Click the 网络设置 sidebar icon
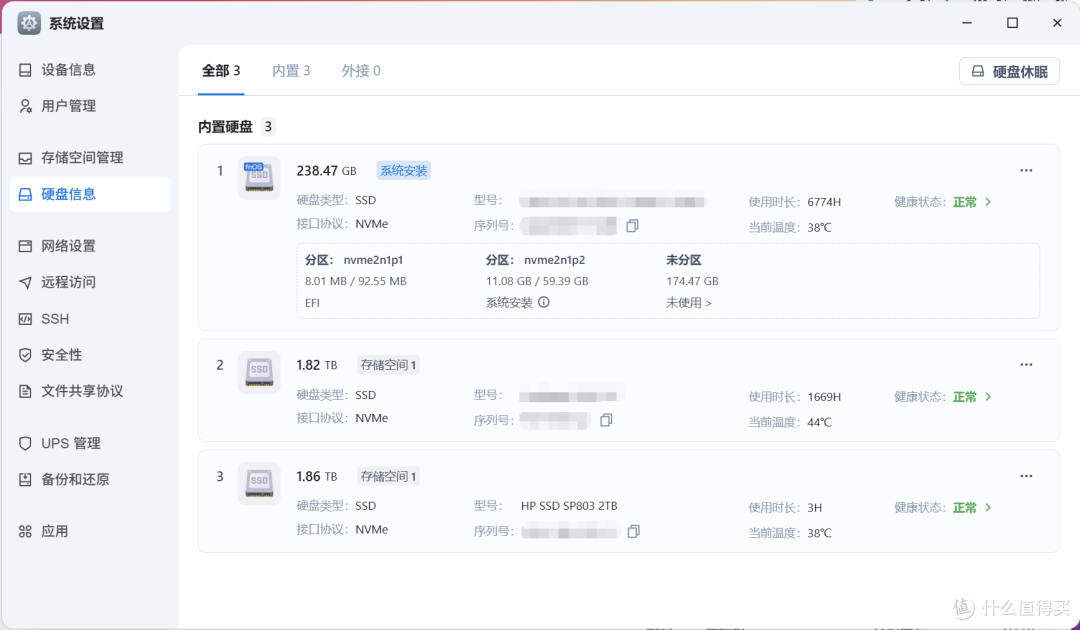Screen dimensions: 1080x630 coord(25,246)
